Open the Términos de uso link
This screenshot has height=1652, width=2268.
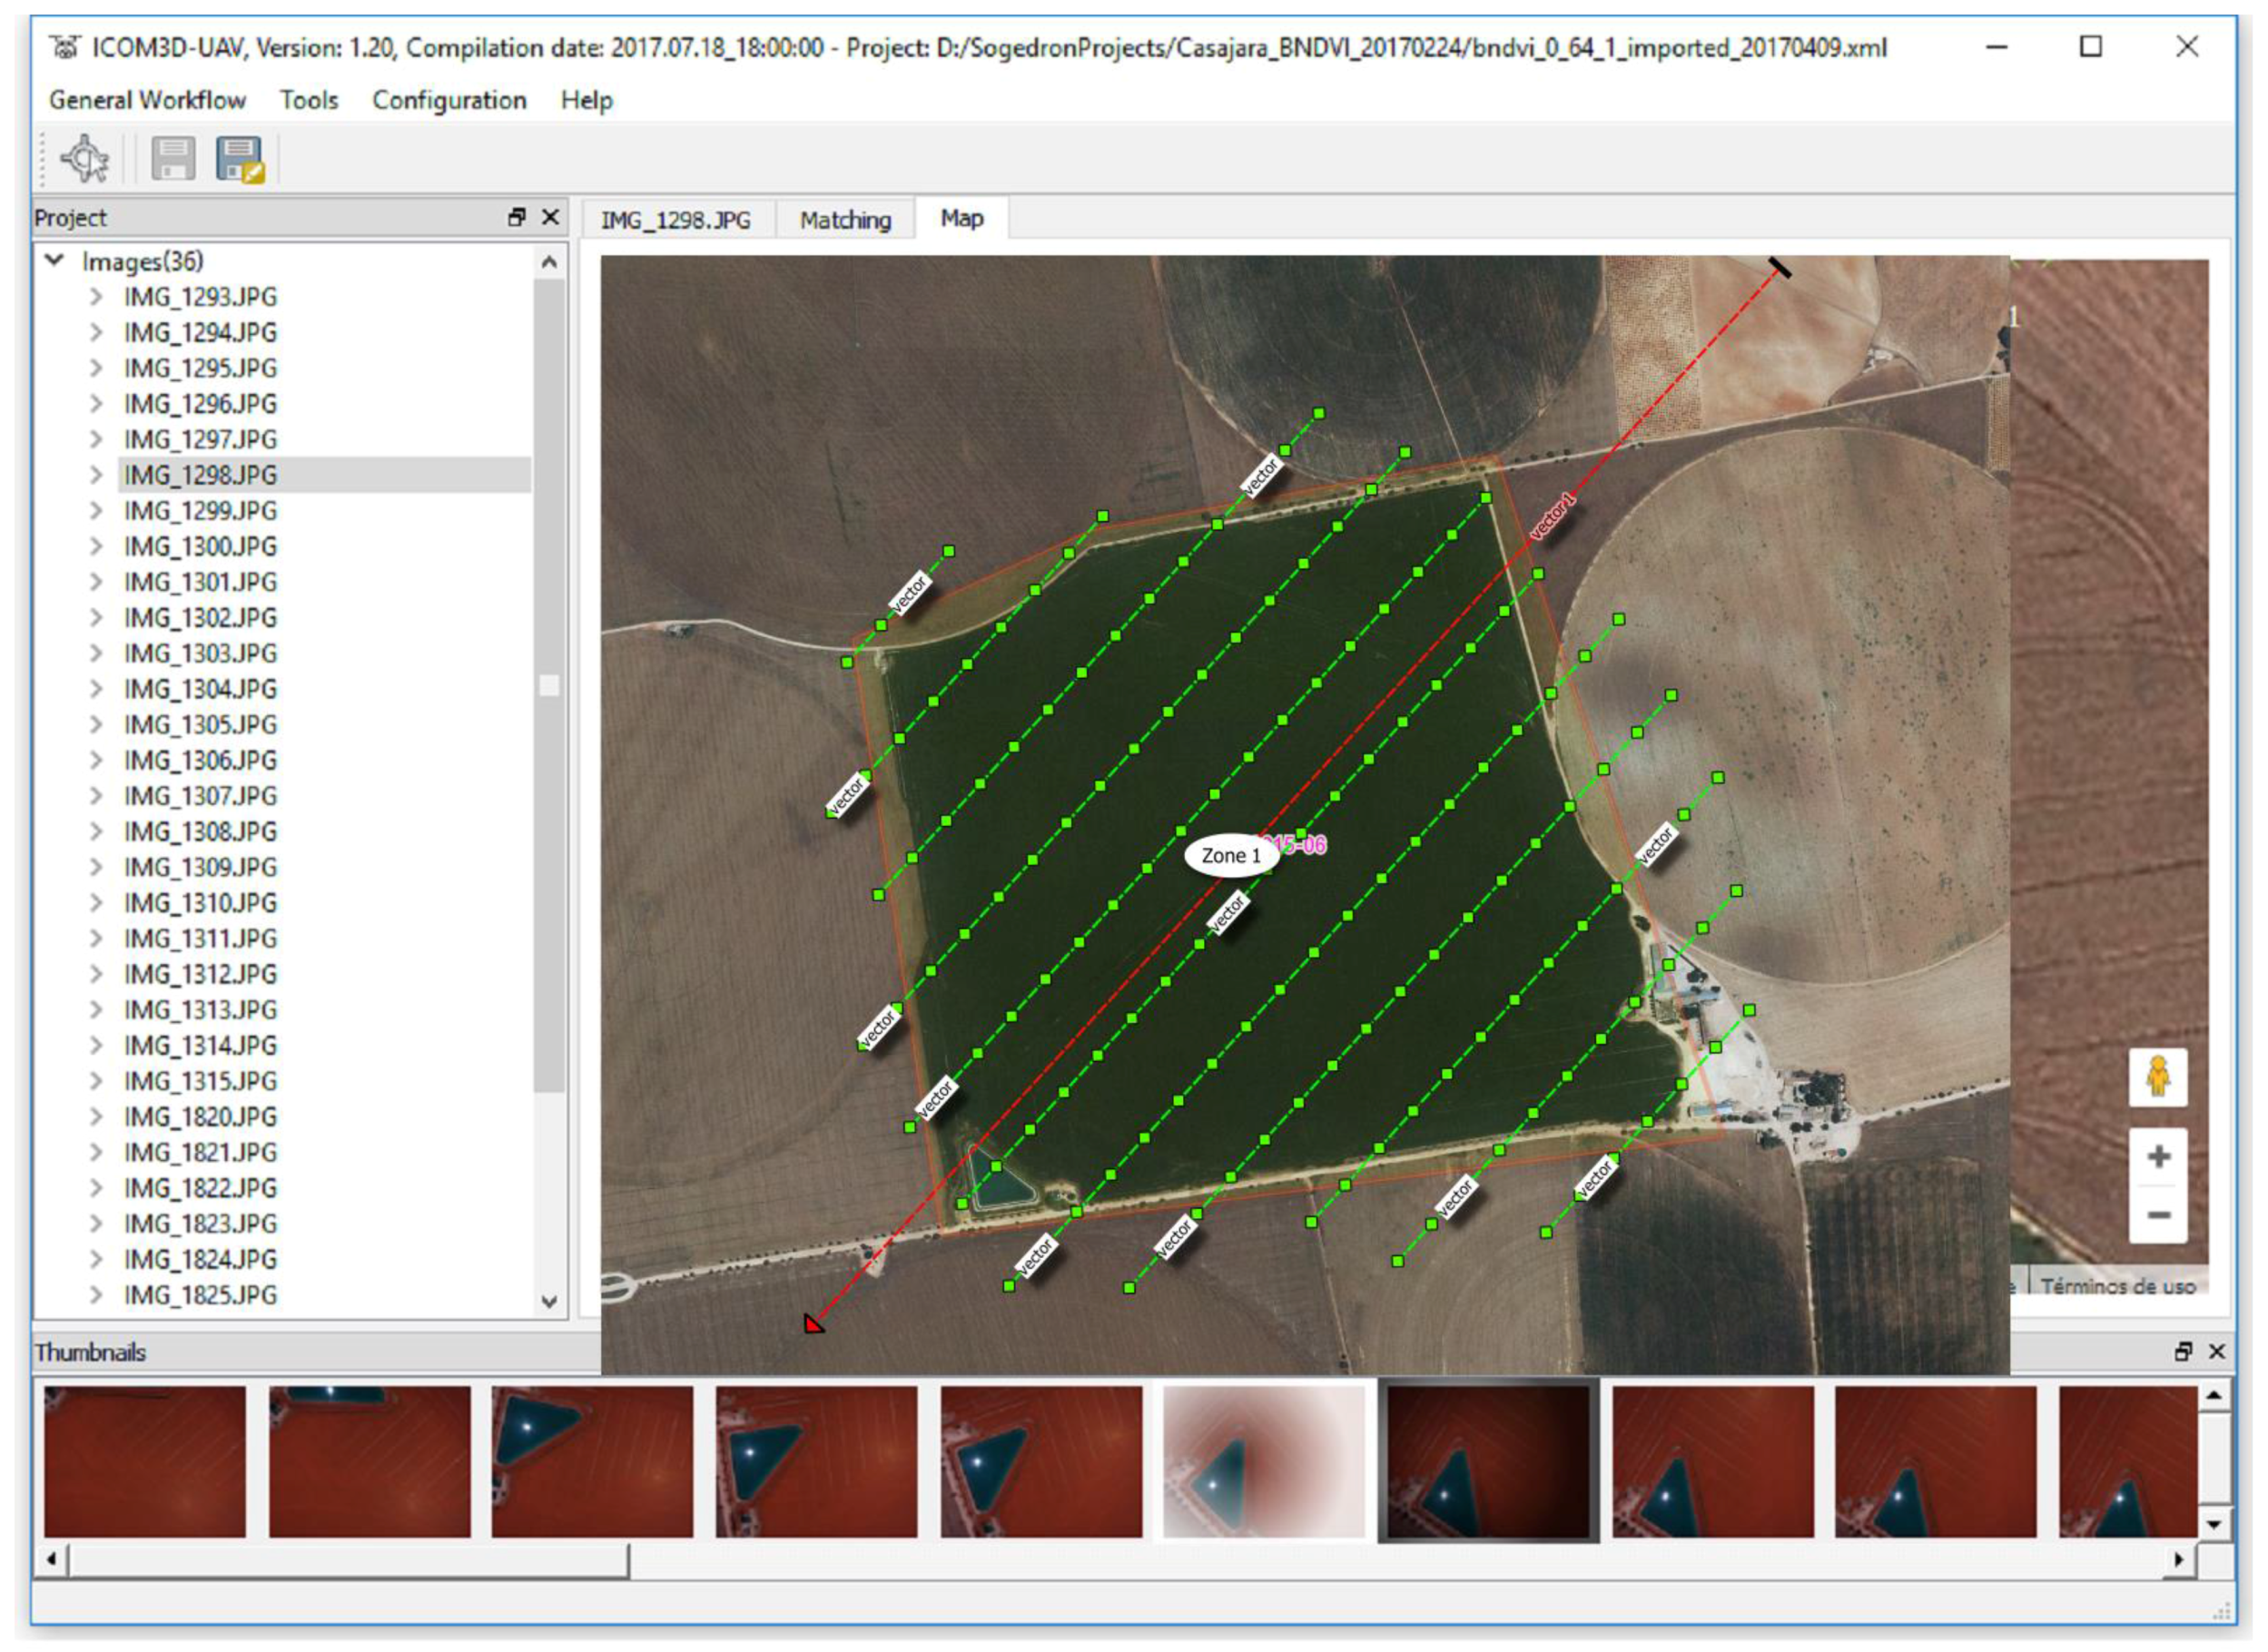(x=2118, y=1286)
